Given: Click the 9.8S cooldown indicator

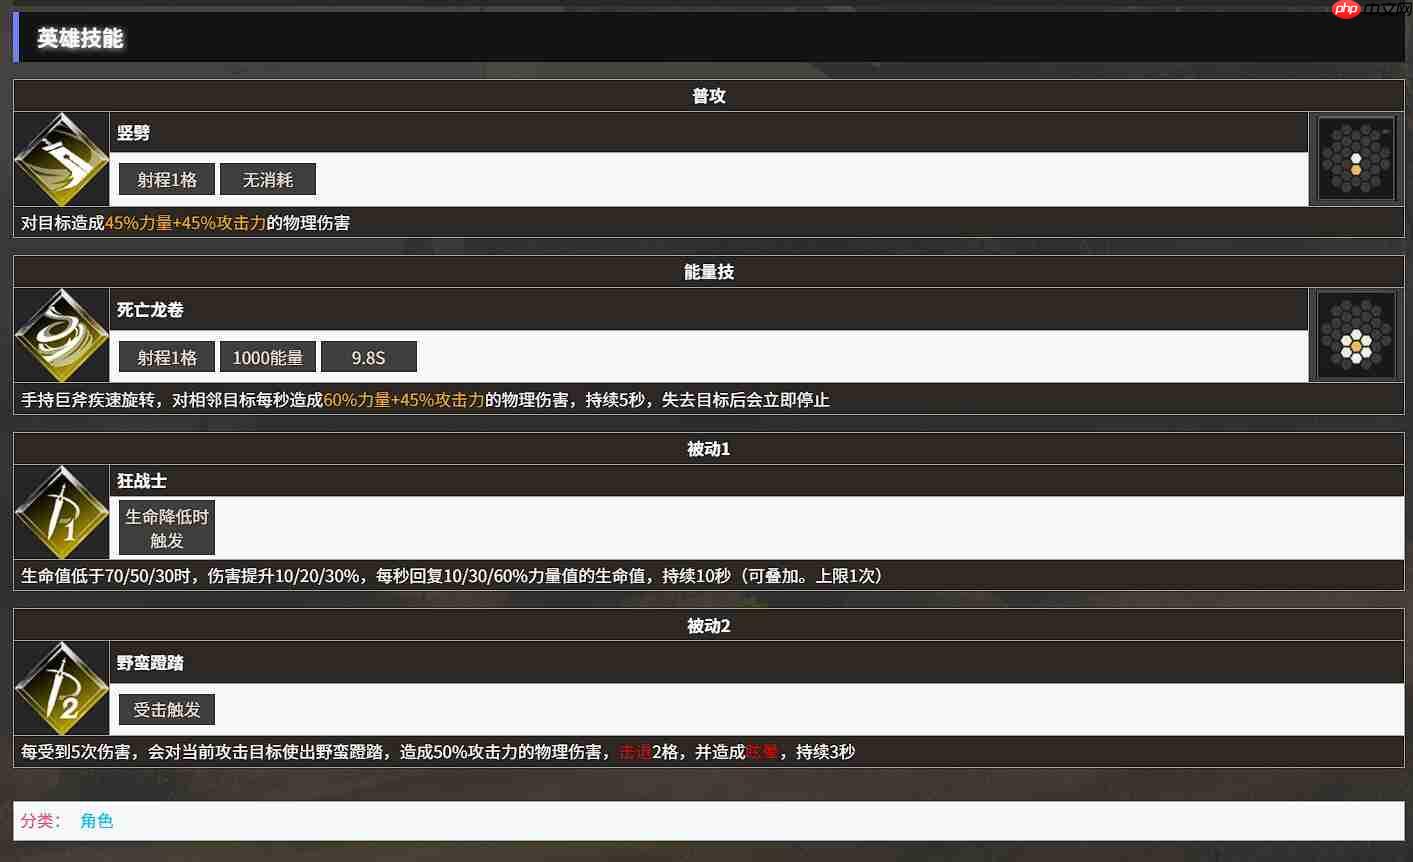Looking at the screenshot, I should [369, 356].
